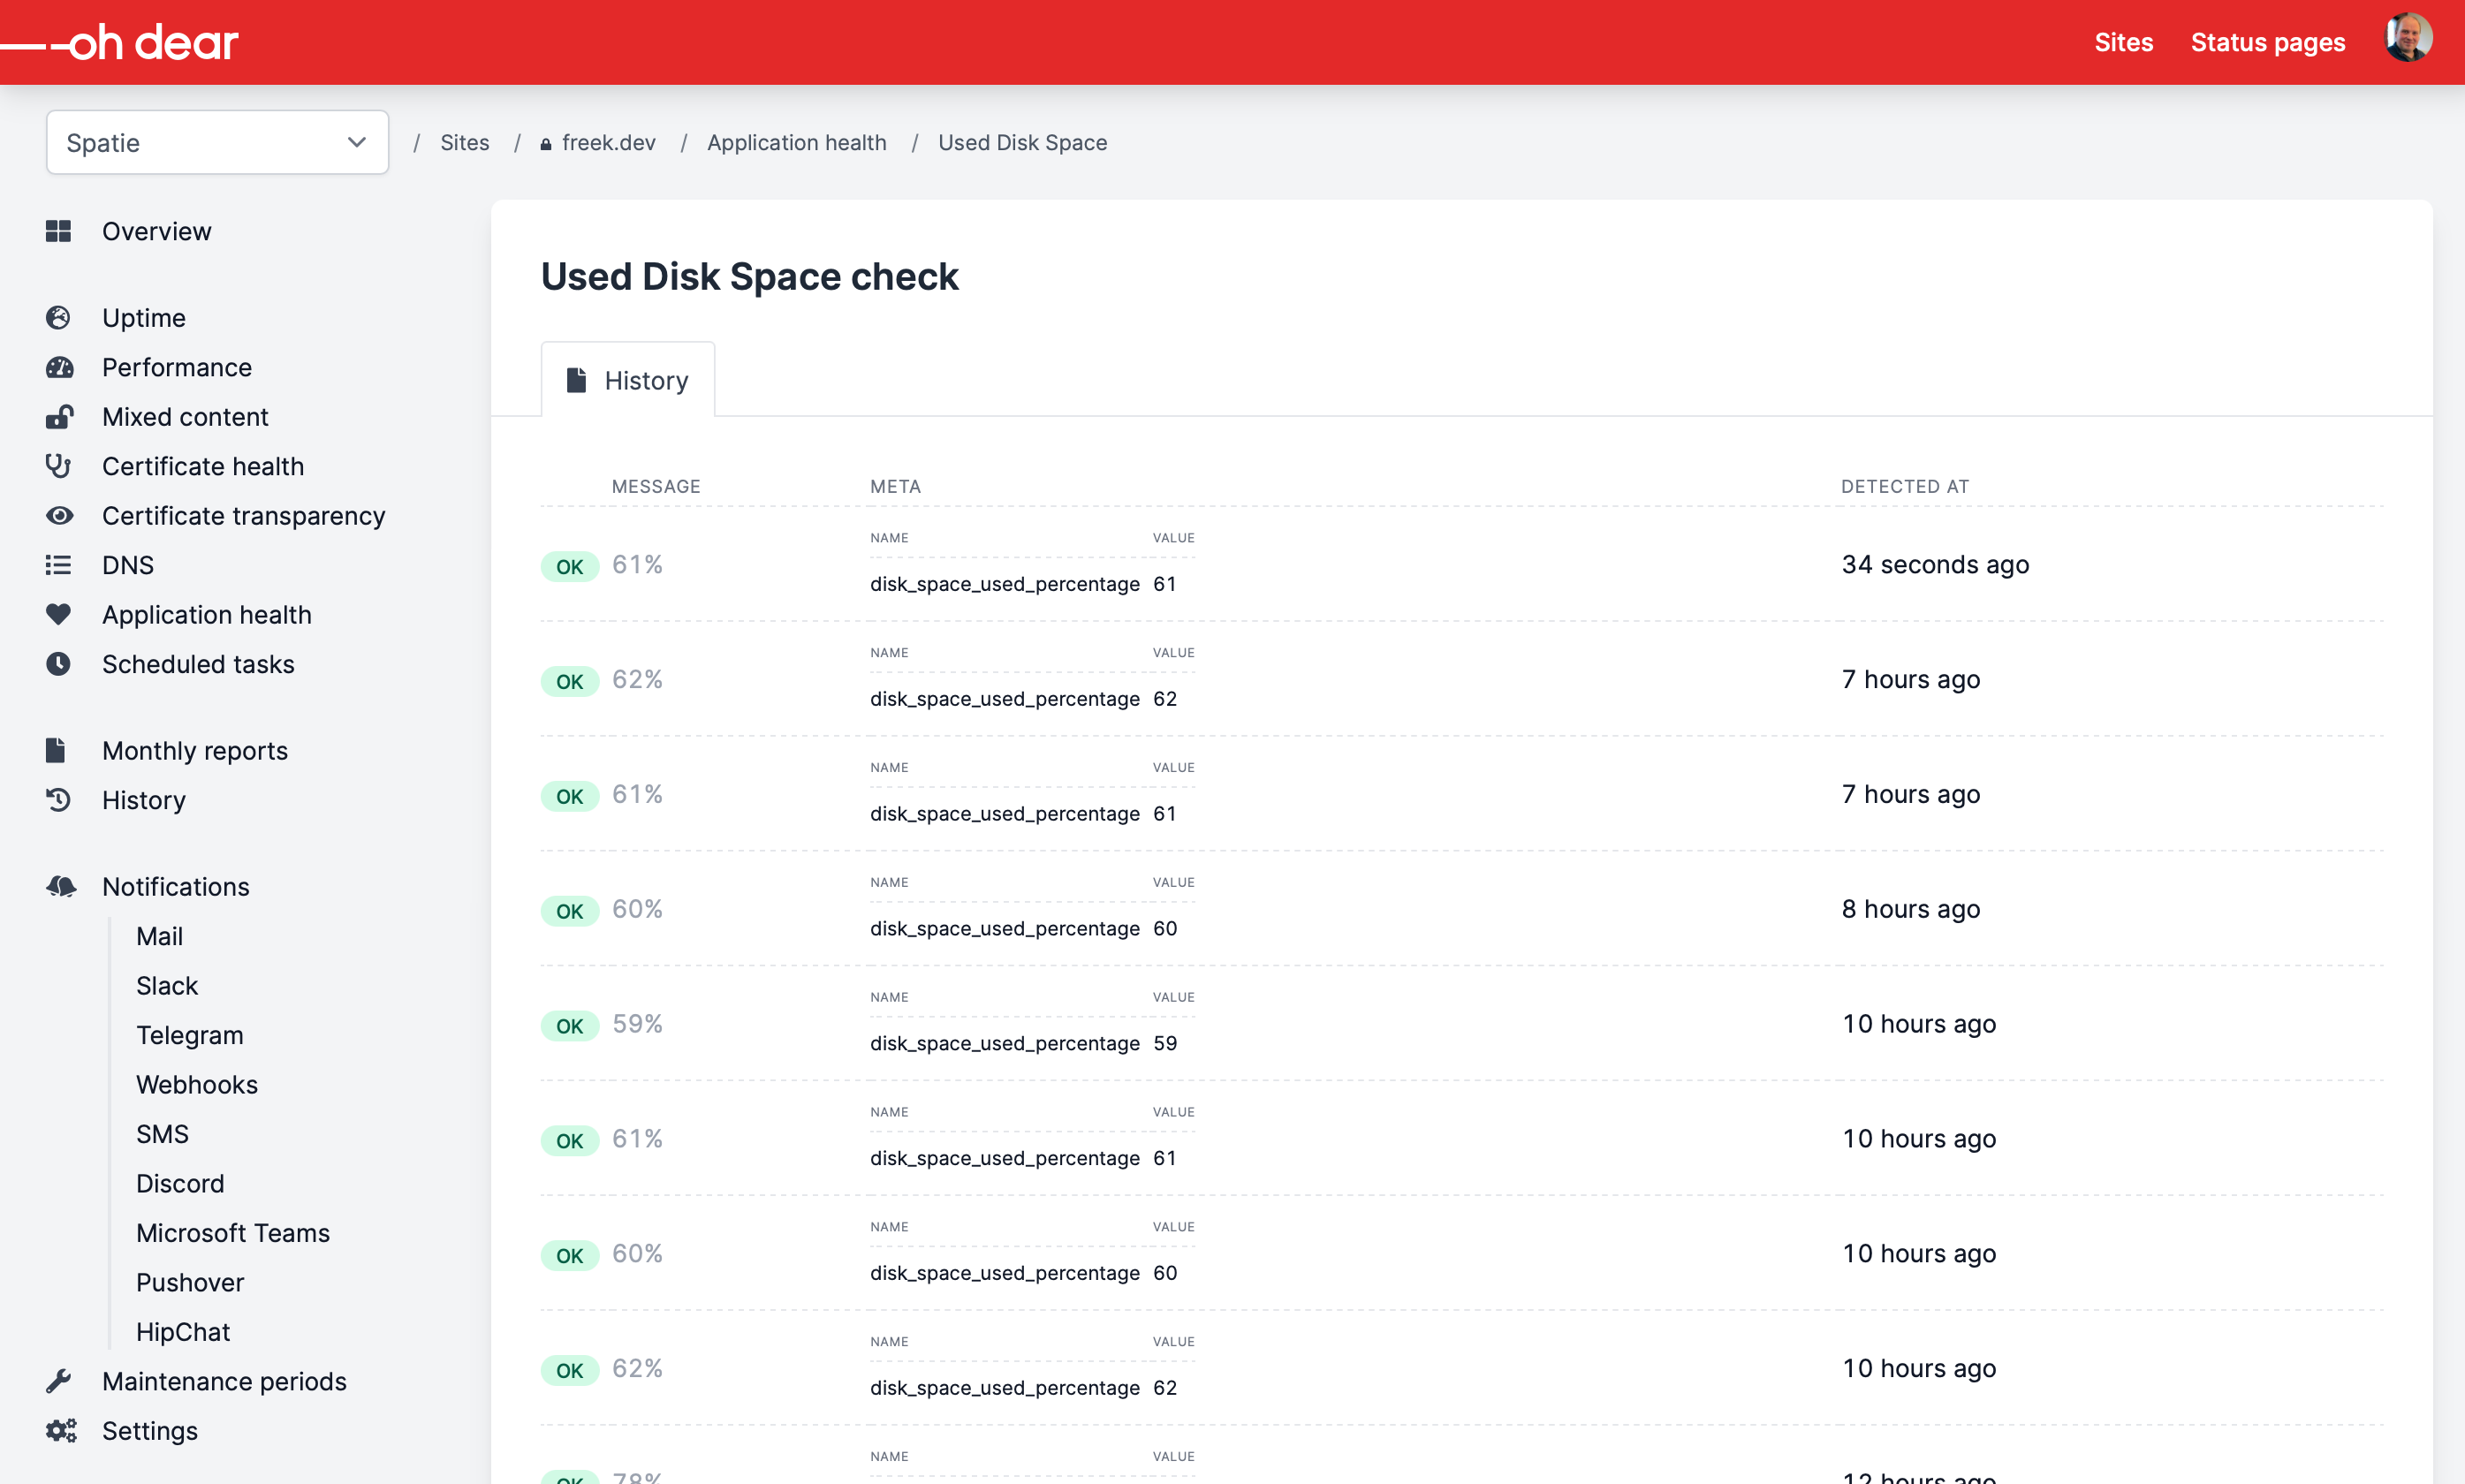Click the Overview grid icon
The image size is (2465, 1484).
(58, 231)
